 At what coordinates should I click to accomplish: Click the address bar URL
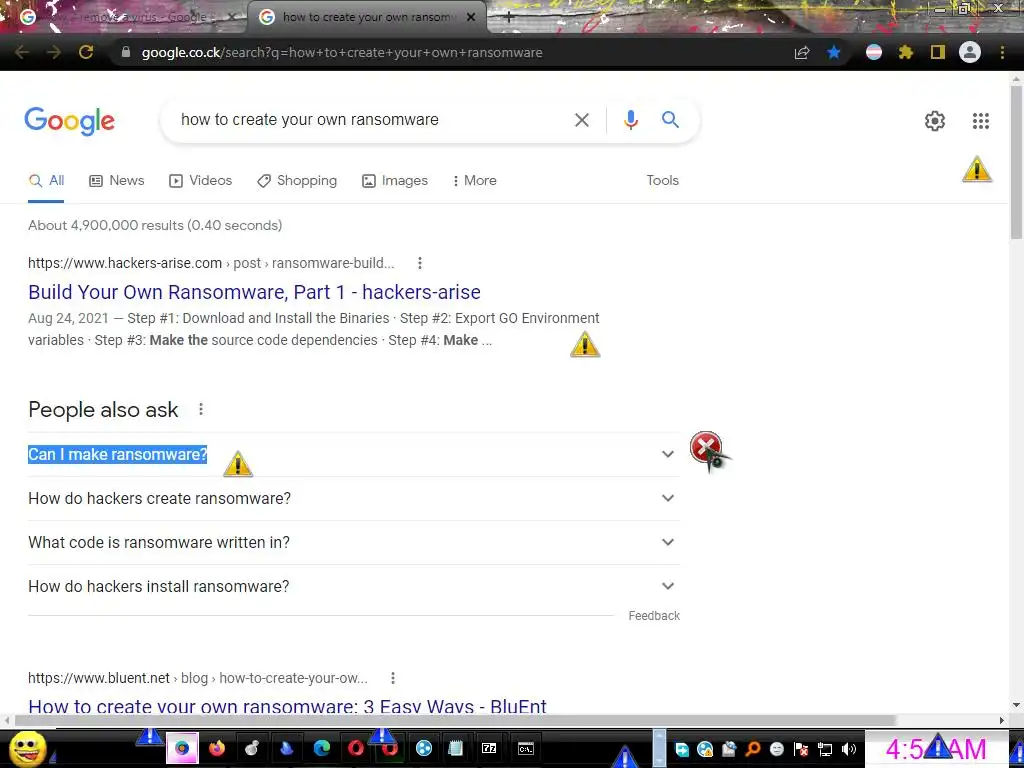[342, 52]
